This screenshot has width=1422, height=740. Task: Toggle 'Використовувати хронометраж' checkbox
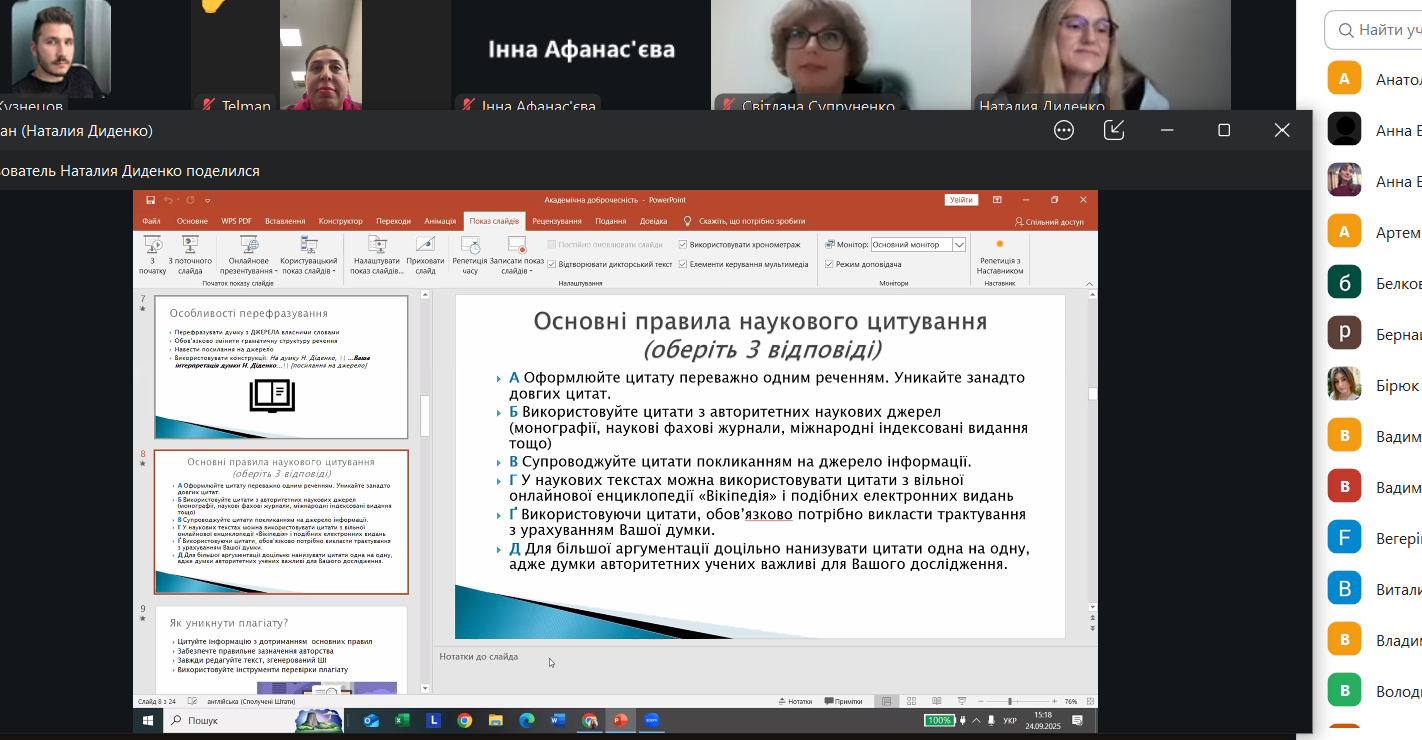(x=683, y=244)
